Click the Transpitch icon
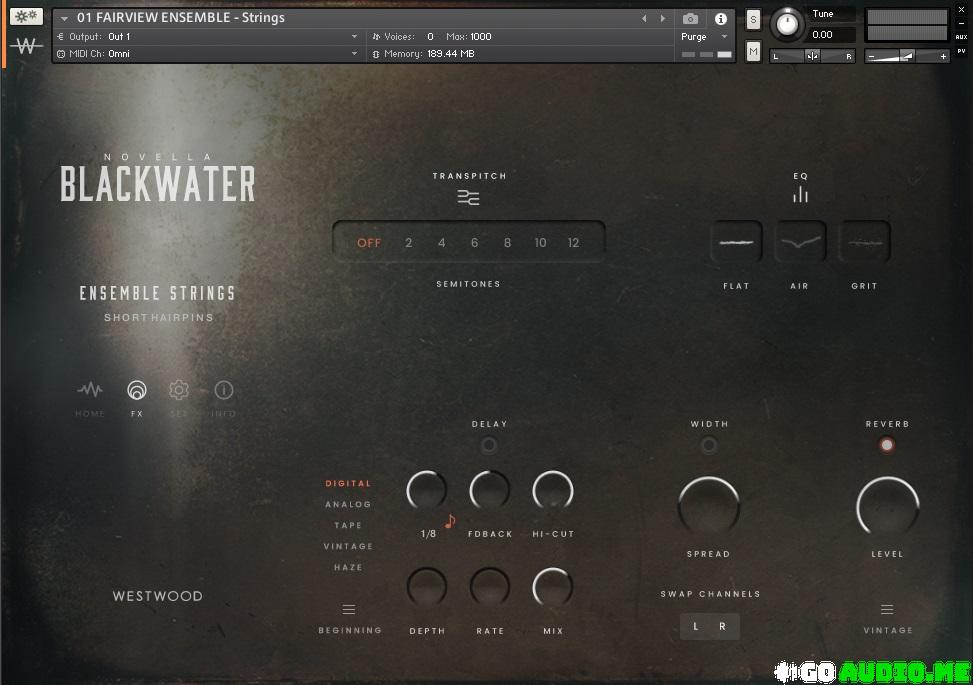Screen dimensions: 973x685 click(x=469, y=197)
